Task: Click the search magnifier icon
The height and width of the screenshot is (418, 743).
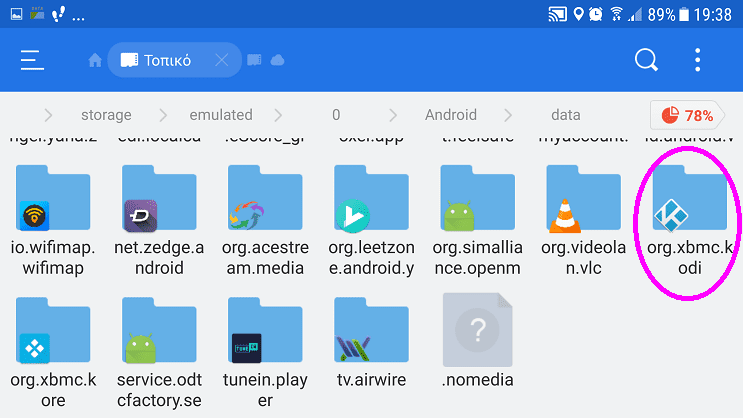Action: click(646, 60)
